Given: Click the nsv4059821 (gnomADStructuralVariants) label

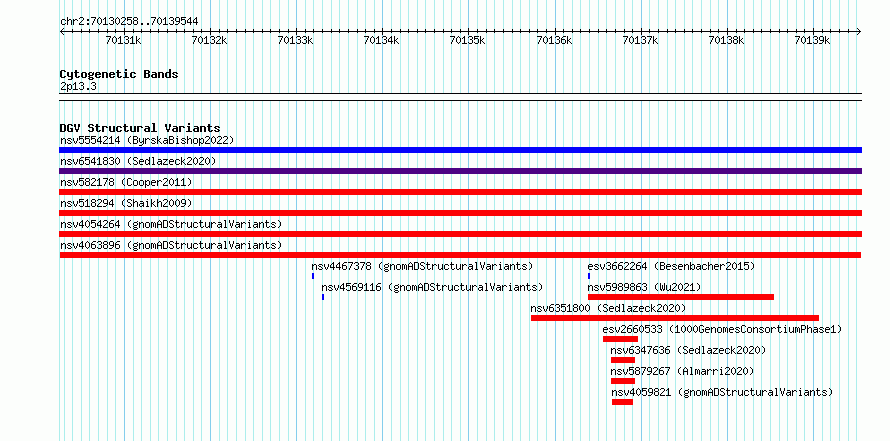Looking at the screenshot, I should click(x=722, y=392).
